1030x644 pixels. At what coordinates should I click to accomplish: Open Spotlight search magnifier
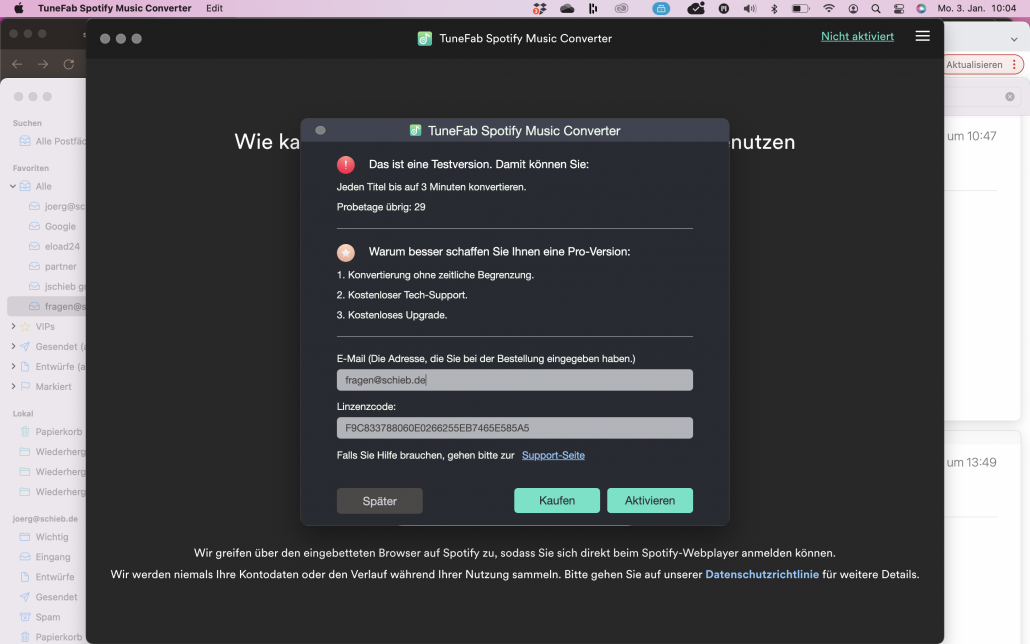coord(876,9)
